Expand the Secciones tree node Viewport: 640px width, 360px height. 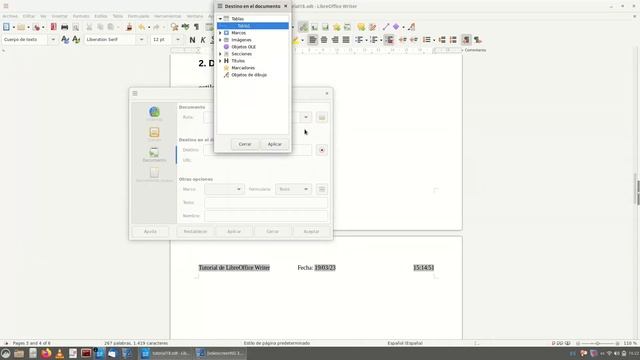(220, 54)
